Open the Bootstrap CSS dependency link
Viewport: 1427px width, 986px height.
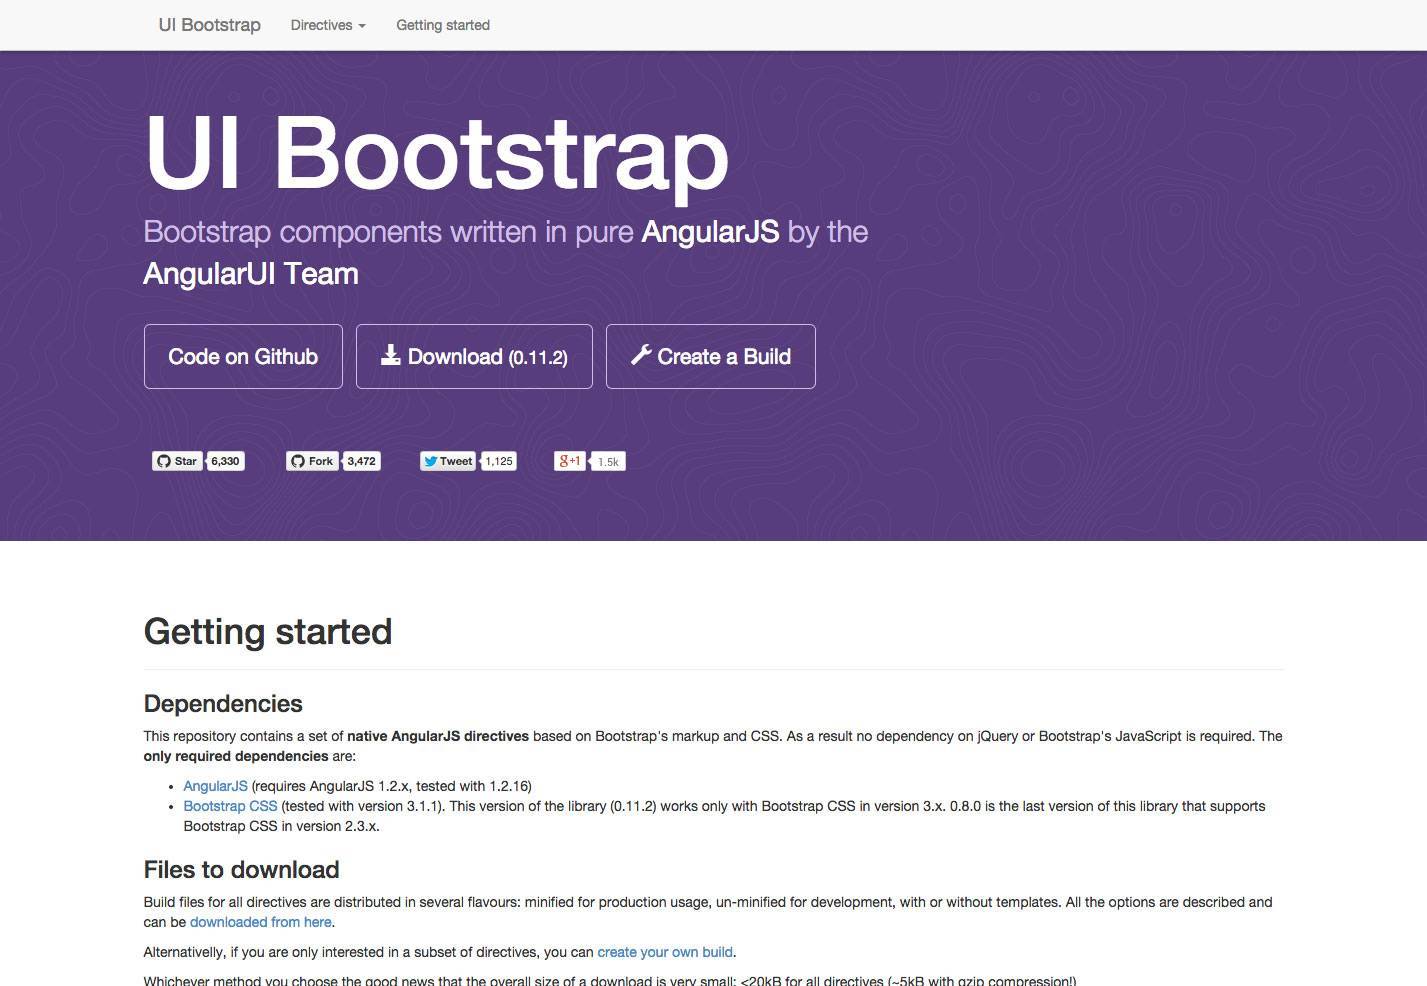click(x=230, y=806)
